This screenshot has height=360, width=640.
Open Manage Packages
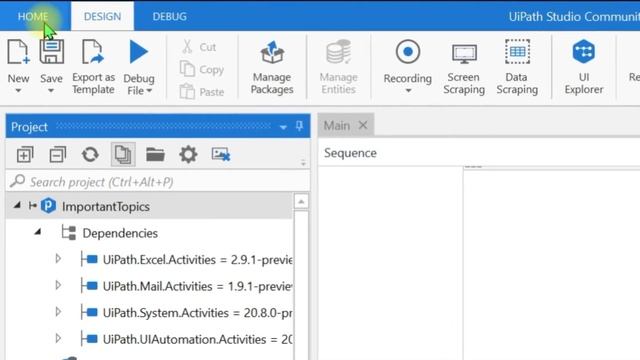click(272, 68)
